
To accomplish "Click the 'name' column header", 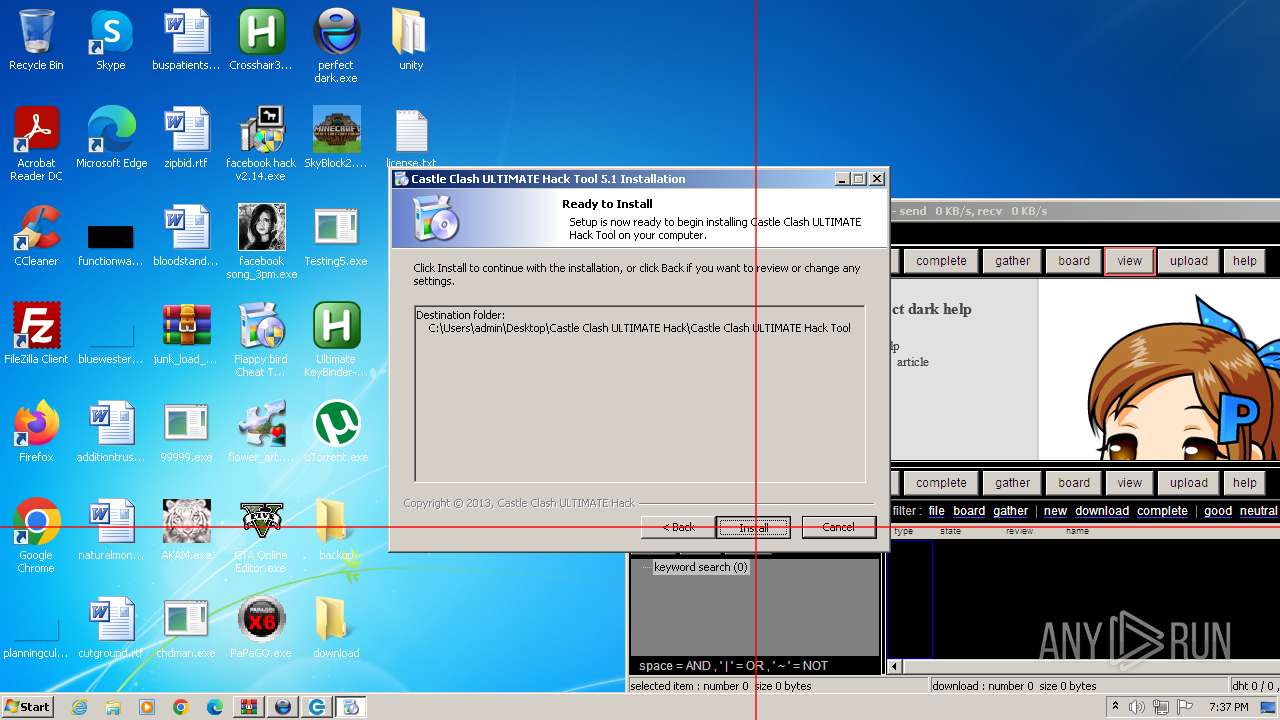I will (1077, 531).
